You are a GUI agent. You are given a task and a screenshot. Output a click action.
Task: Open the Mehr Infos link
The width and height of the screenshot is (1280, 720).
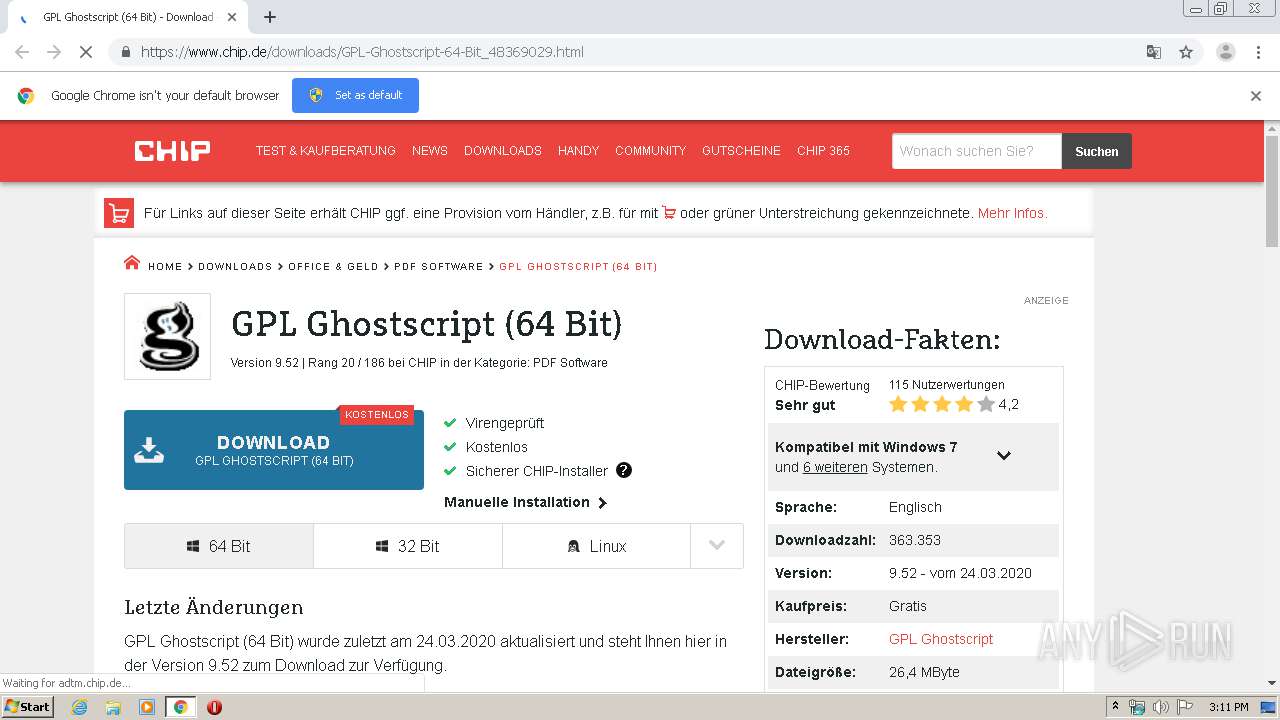[x=1012, y=213]
